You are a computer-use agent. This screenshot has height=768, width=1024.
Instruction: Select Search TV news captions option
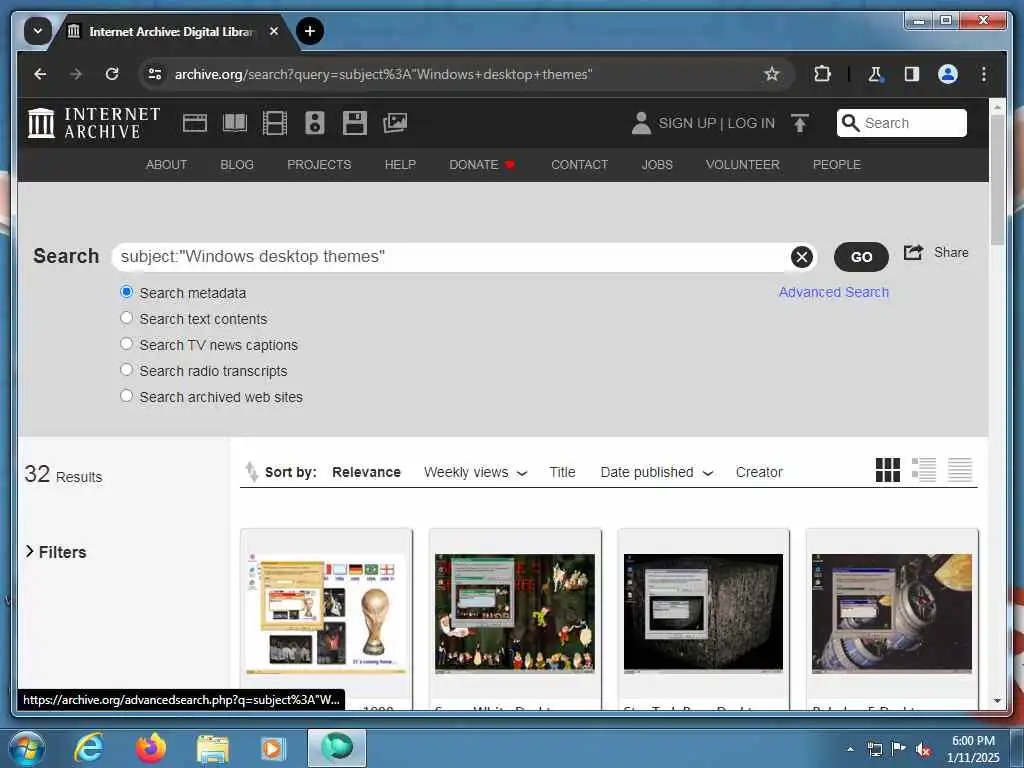[127, 344]
